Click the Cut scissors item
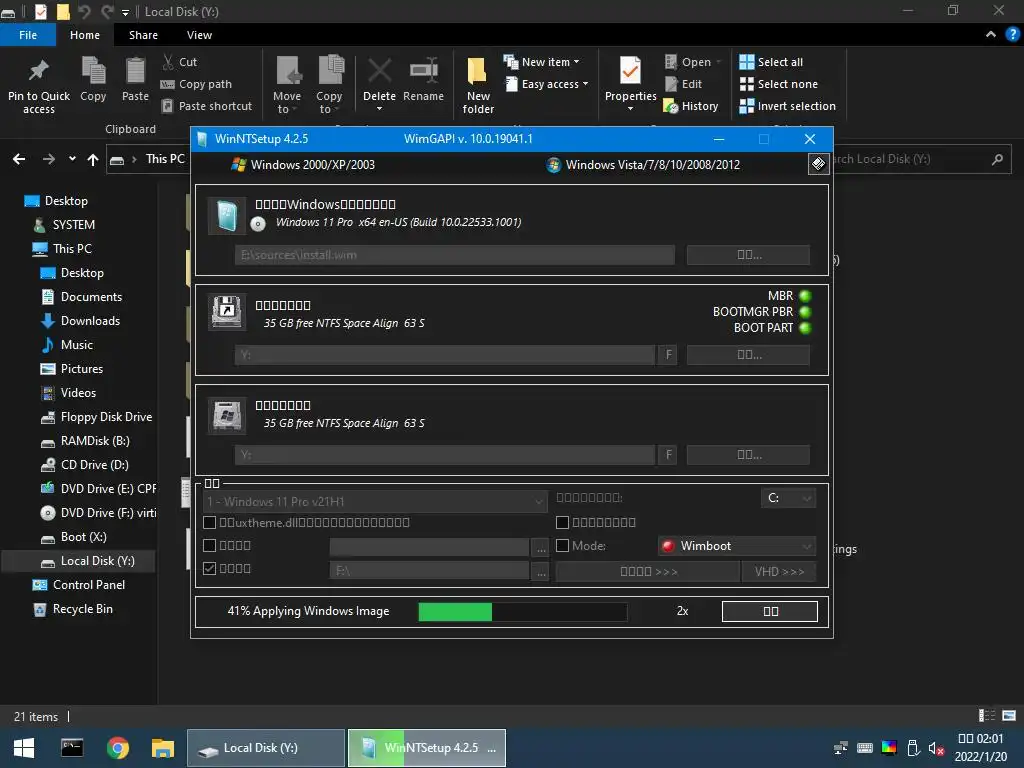 pos(180,62)
